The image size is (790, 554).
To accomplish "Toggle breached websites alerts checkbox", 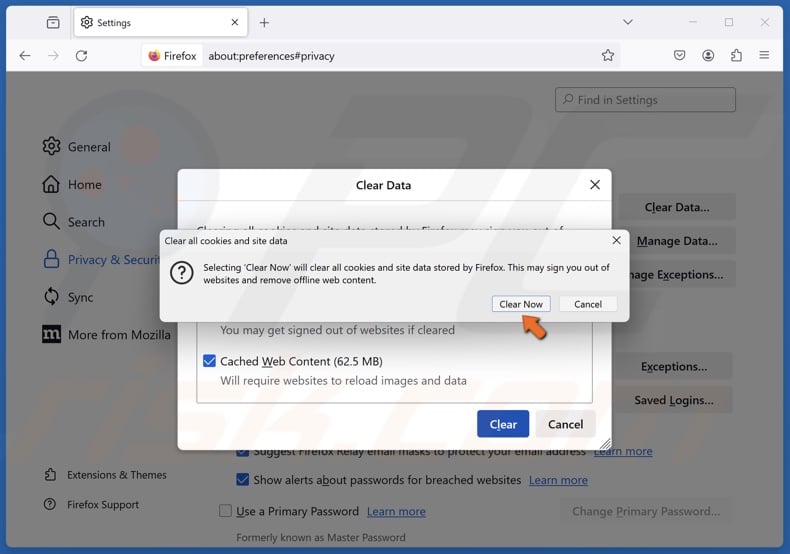I will click(242, 479).
